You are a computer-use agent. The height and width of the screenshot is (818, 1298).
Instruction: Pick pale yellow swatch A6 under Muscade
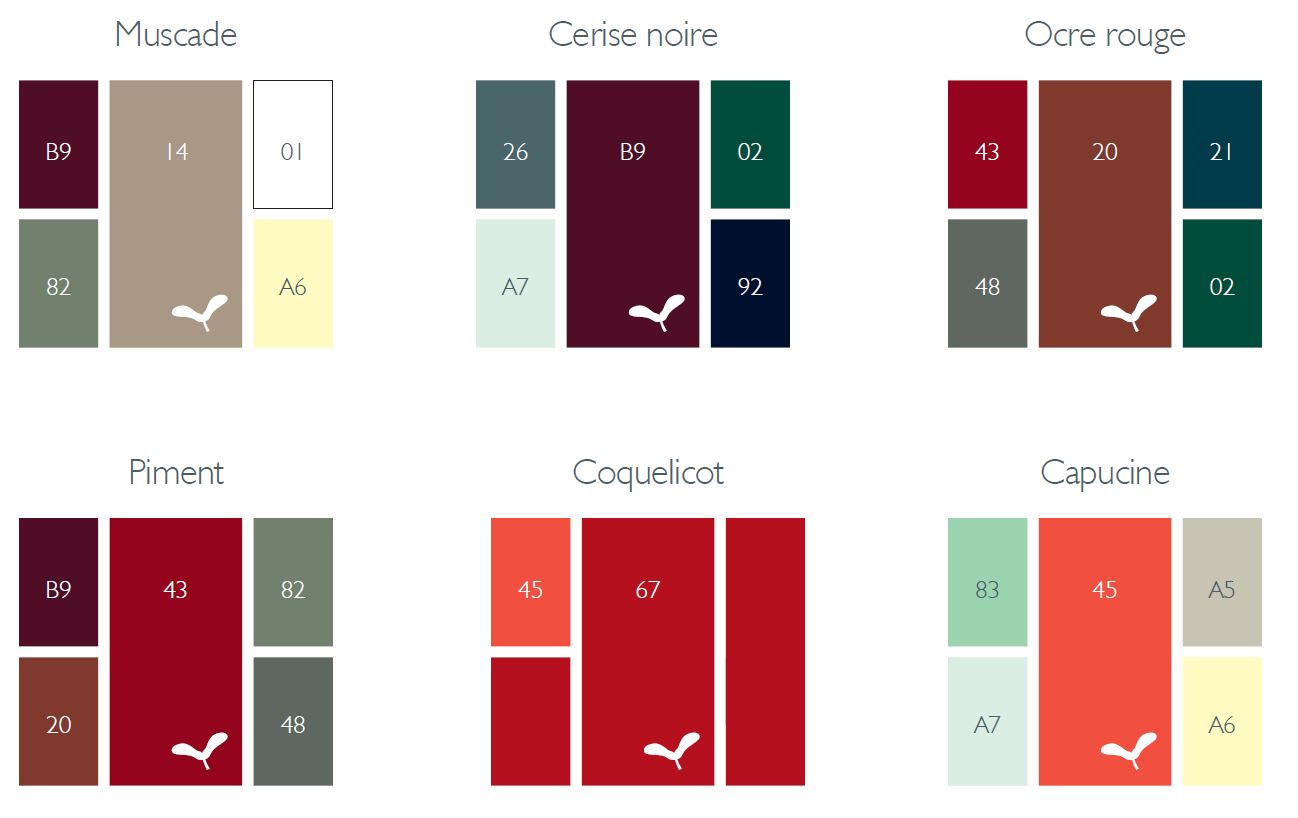[293, 284]
